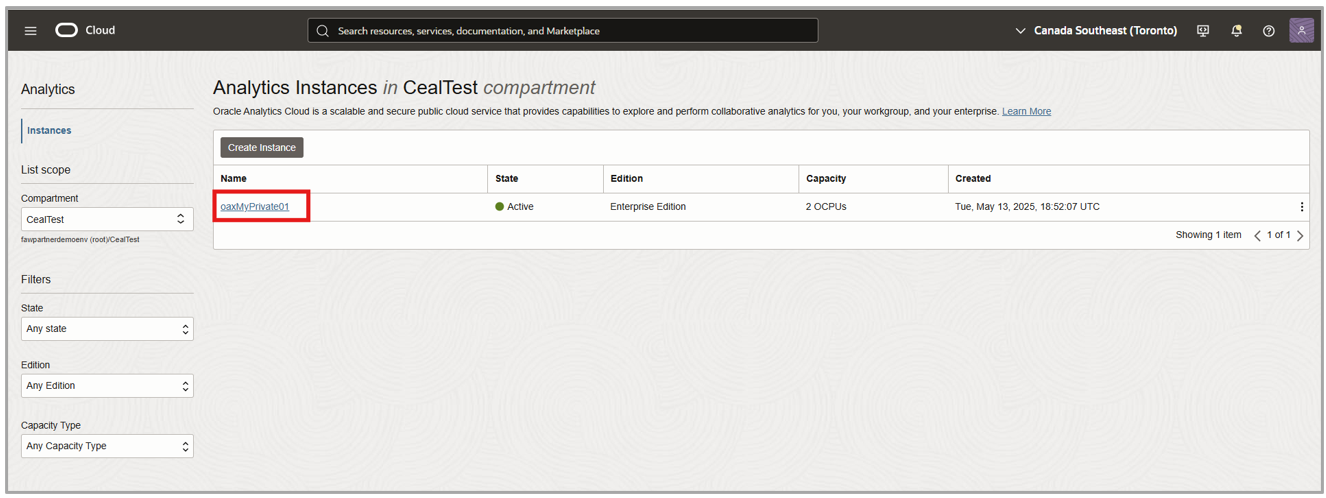Go to previous page of results
This screenshot has width=1326, height=498.
click(x=1257, y=236)
